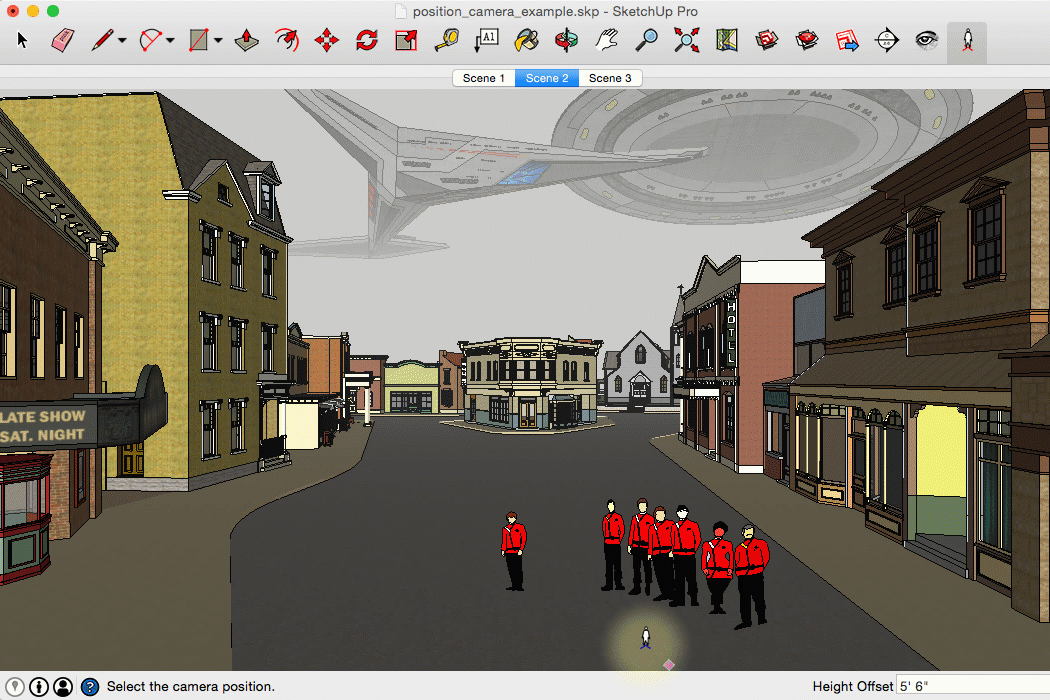The width and height of the screenshot is (1050, 700).
Task: Choose the pink Eraser tool
Action: (x=62, y=40)
